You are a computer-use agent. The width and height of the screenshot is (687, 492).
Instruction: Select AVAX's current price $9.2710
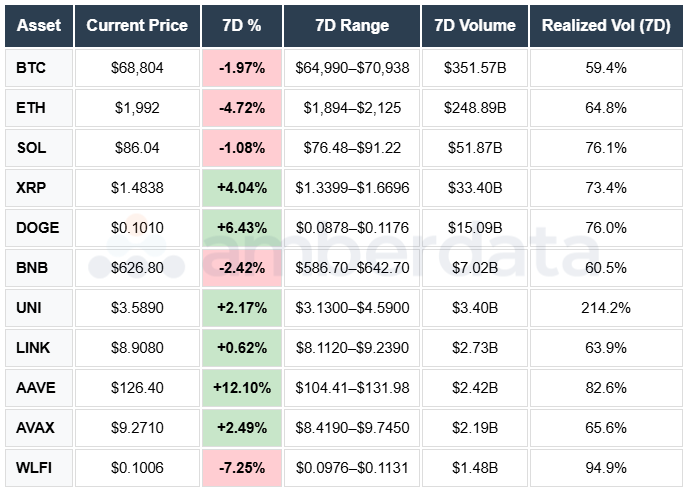click(137, 428)
